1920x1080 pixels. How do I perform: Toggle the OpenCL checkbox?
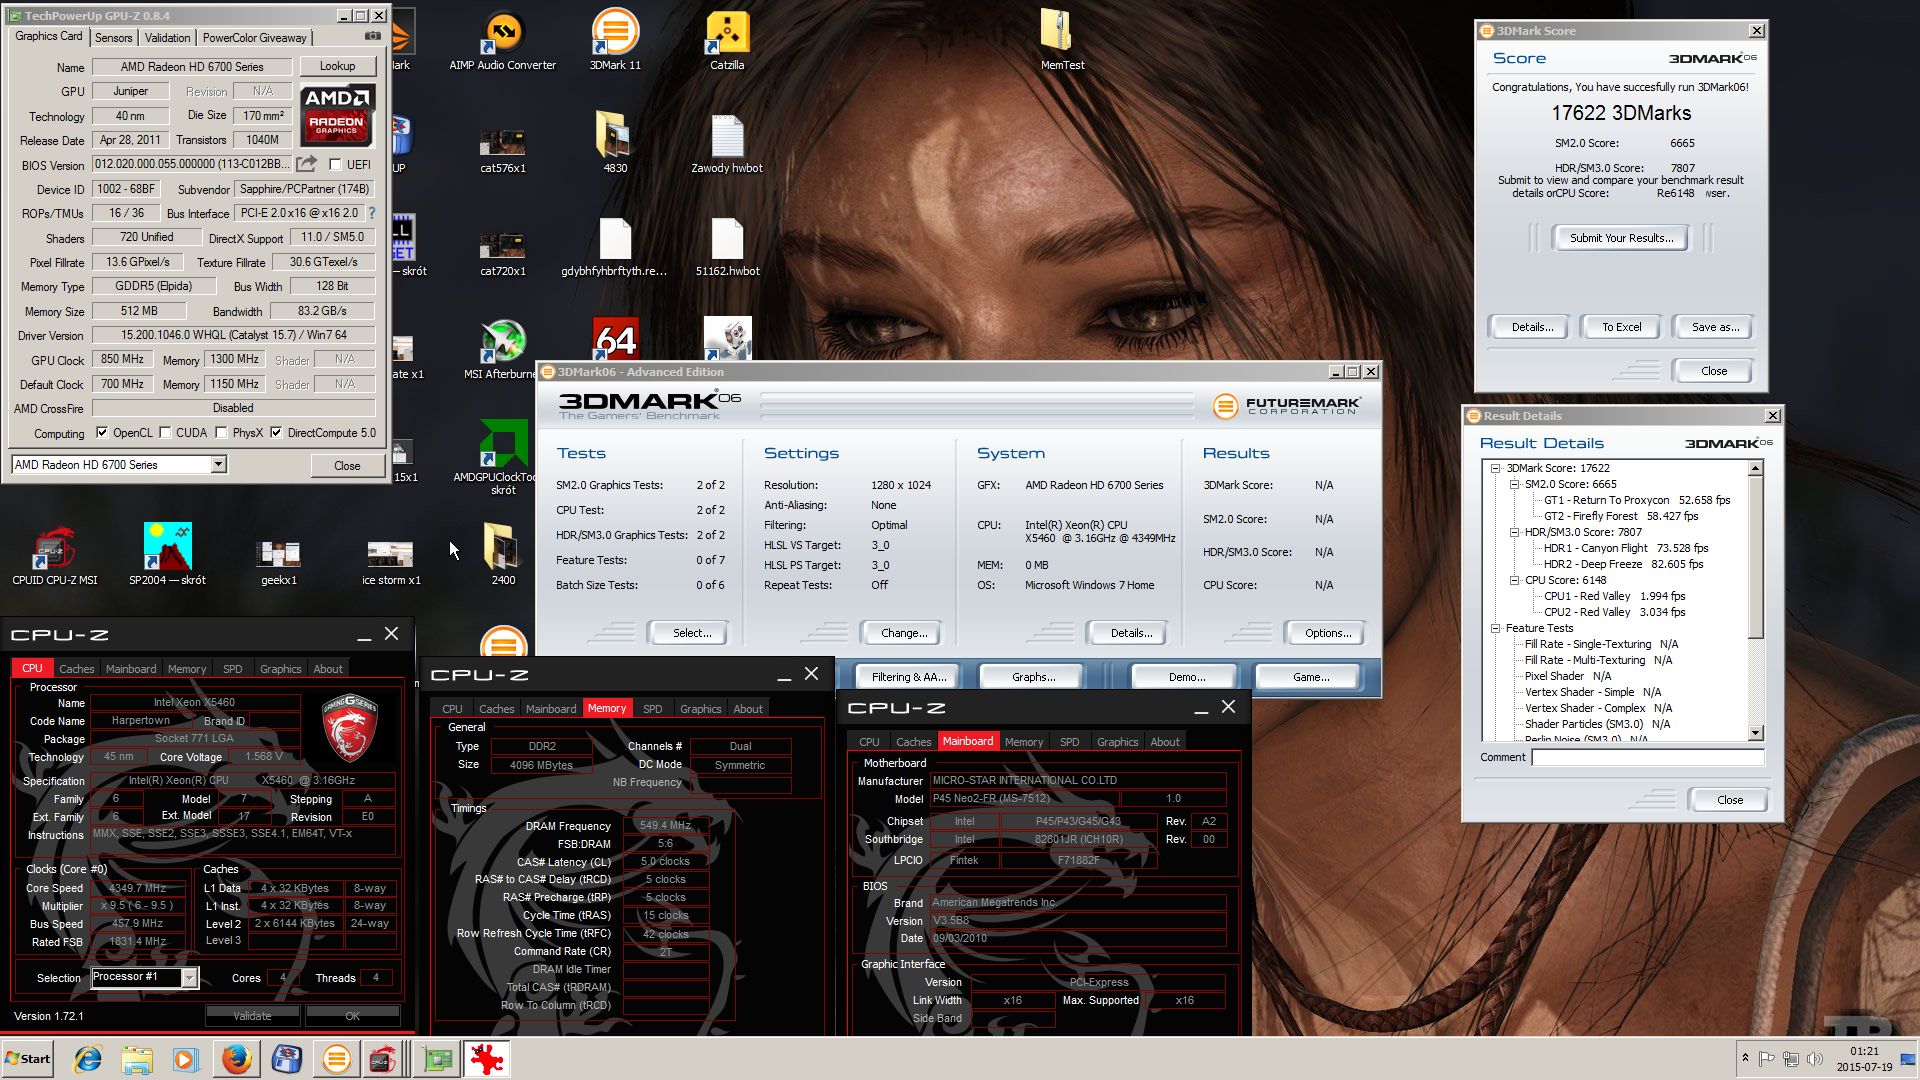click(x=102, y=433)
